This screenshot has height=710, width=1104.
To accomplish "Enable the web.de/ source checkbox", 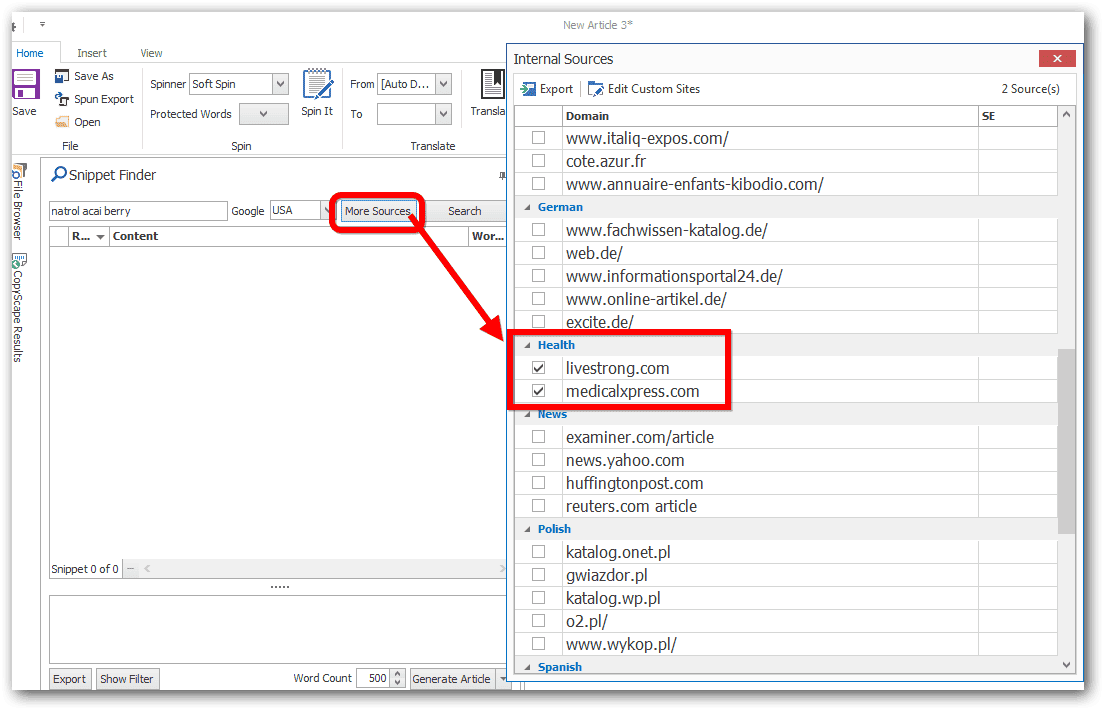I will [x=539, y=253].
